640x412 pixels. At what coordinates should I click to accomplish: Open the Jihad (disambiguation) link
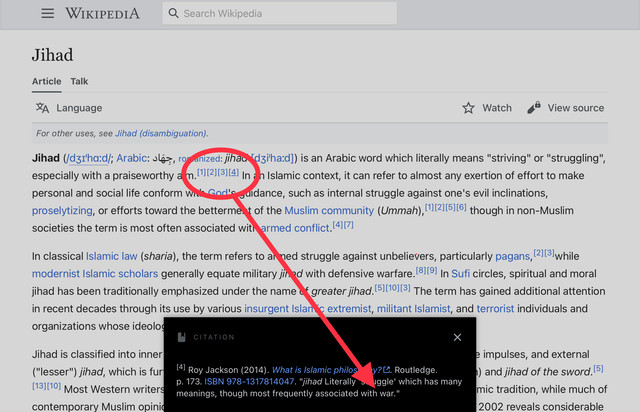(161, 133)
